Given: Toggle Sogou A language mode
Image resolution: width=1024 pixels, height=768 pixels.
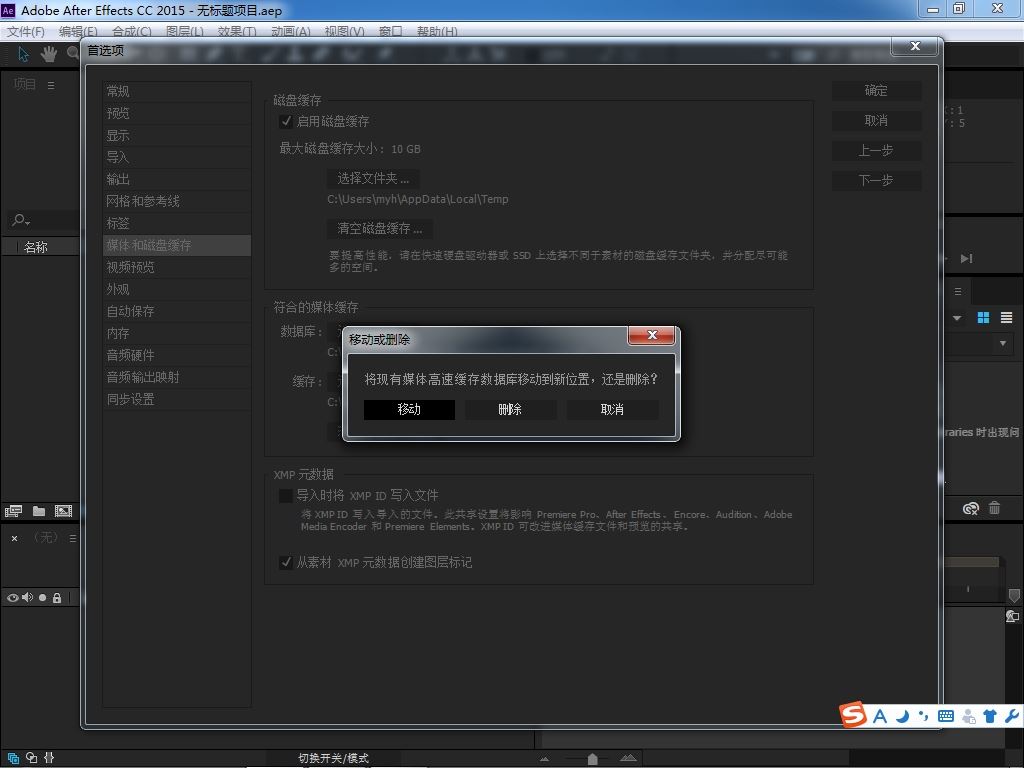Looking at the screenshot, I should tap(880, 716).
